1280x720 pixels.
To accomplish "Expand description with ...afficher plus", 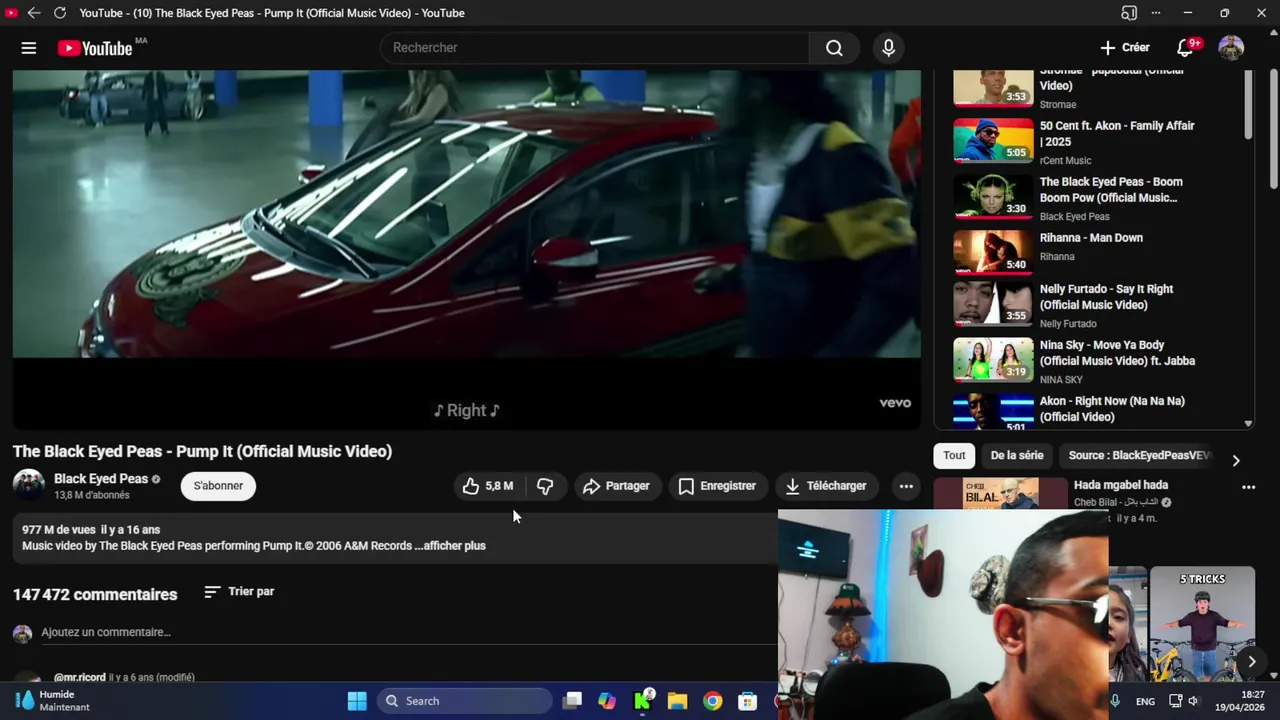I will (454, 546).
